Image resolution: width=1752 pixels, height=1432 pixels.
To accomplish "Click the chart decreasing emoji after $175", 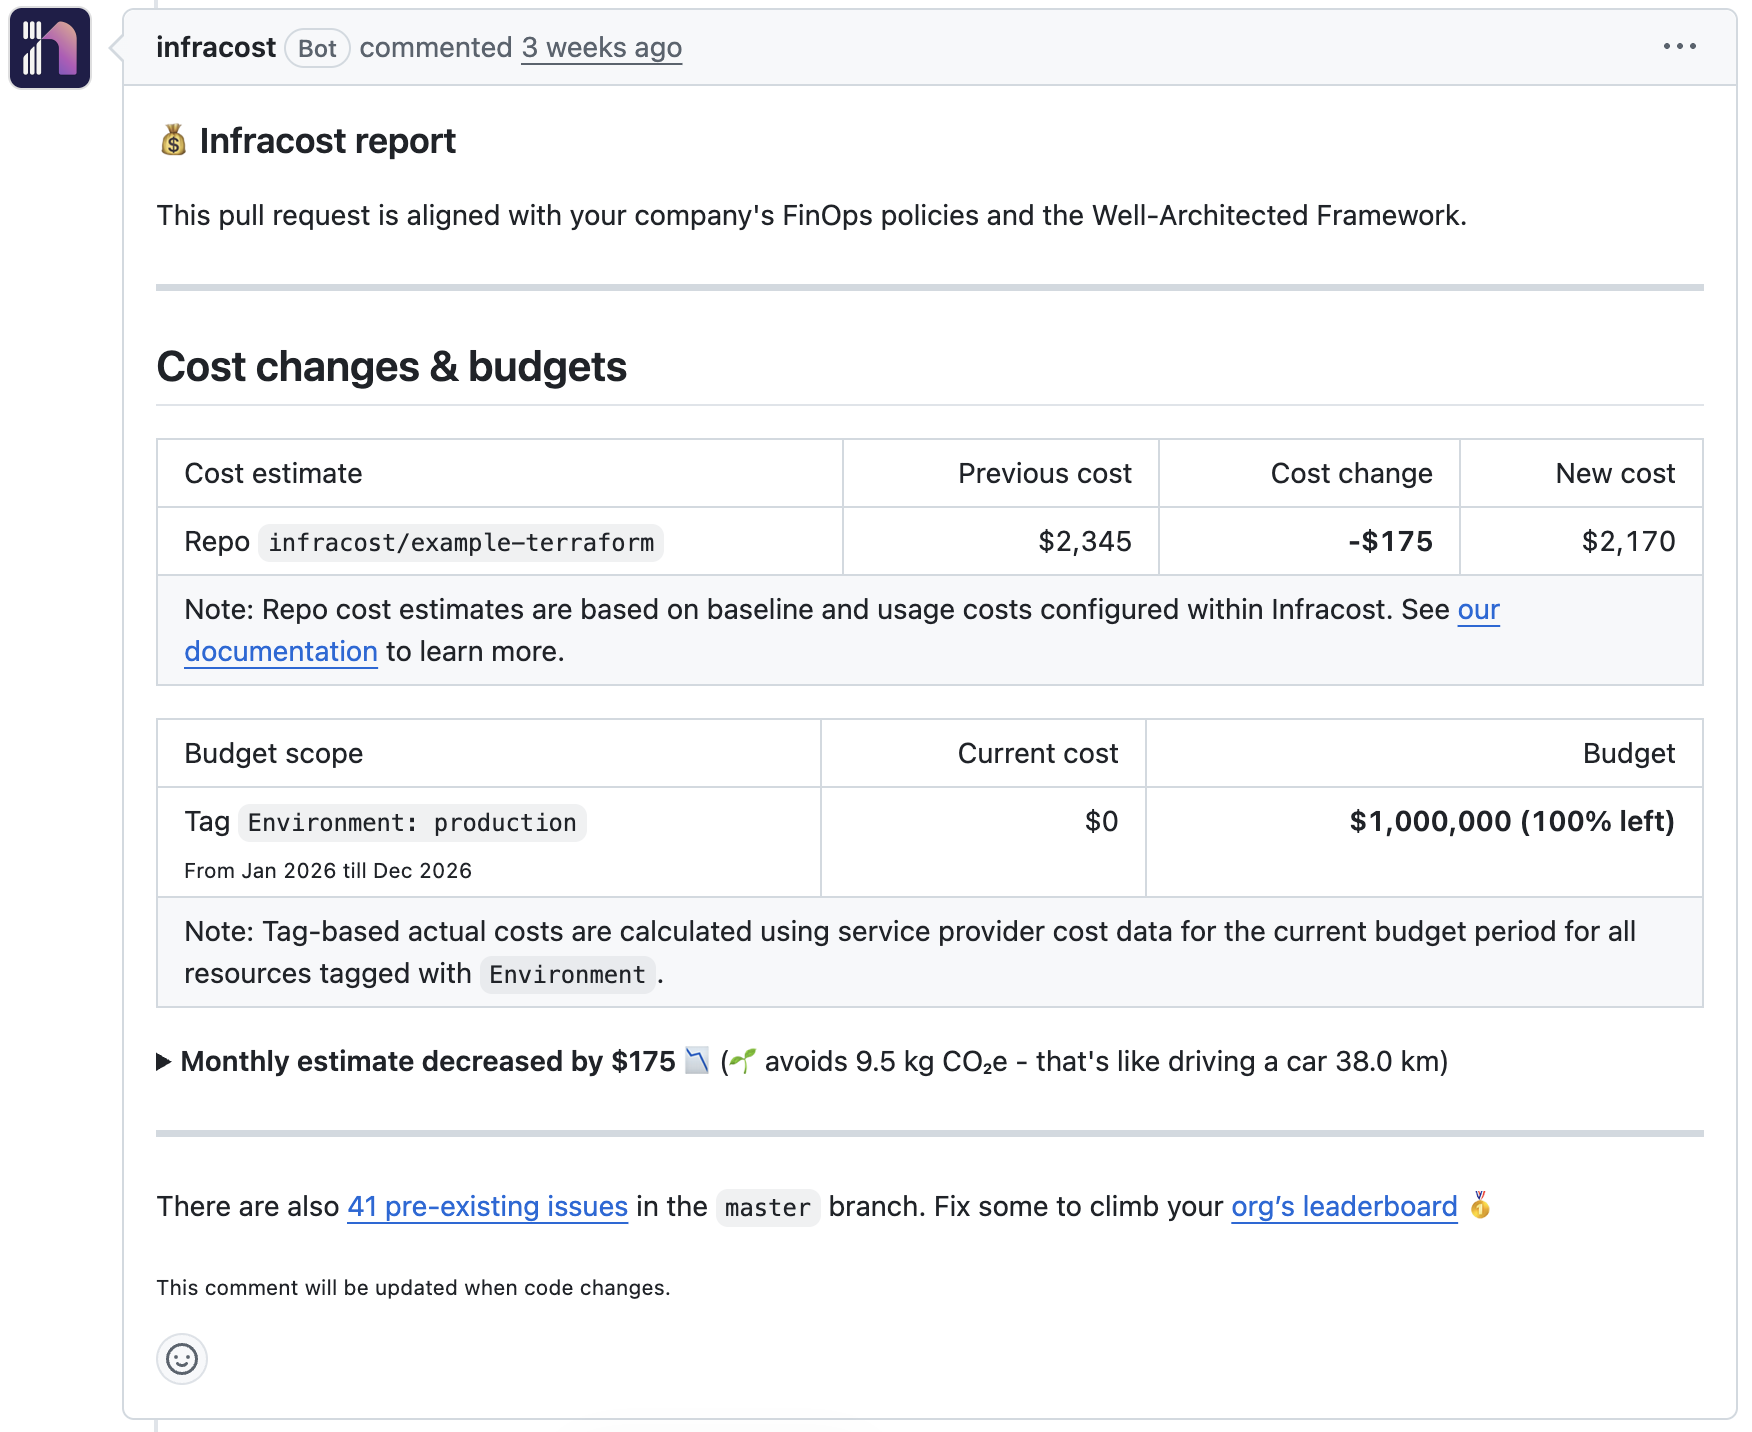I will pos(697,1061).
